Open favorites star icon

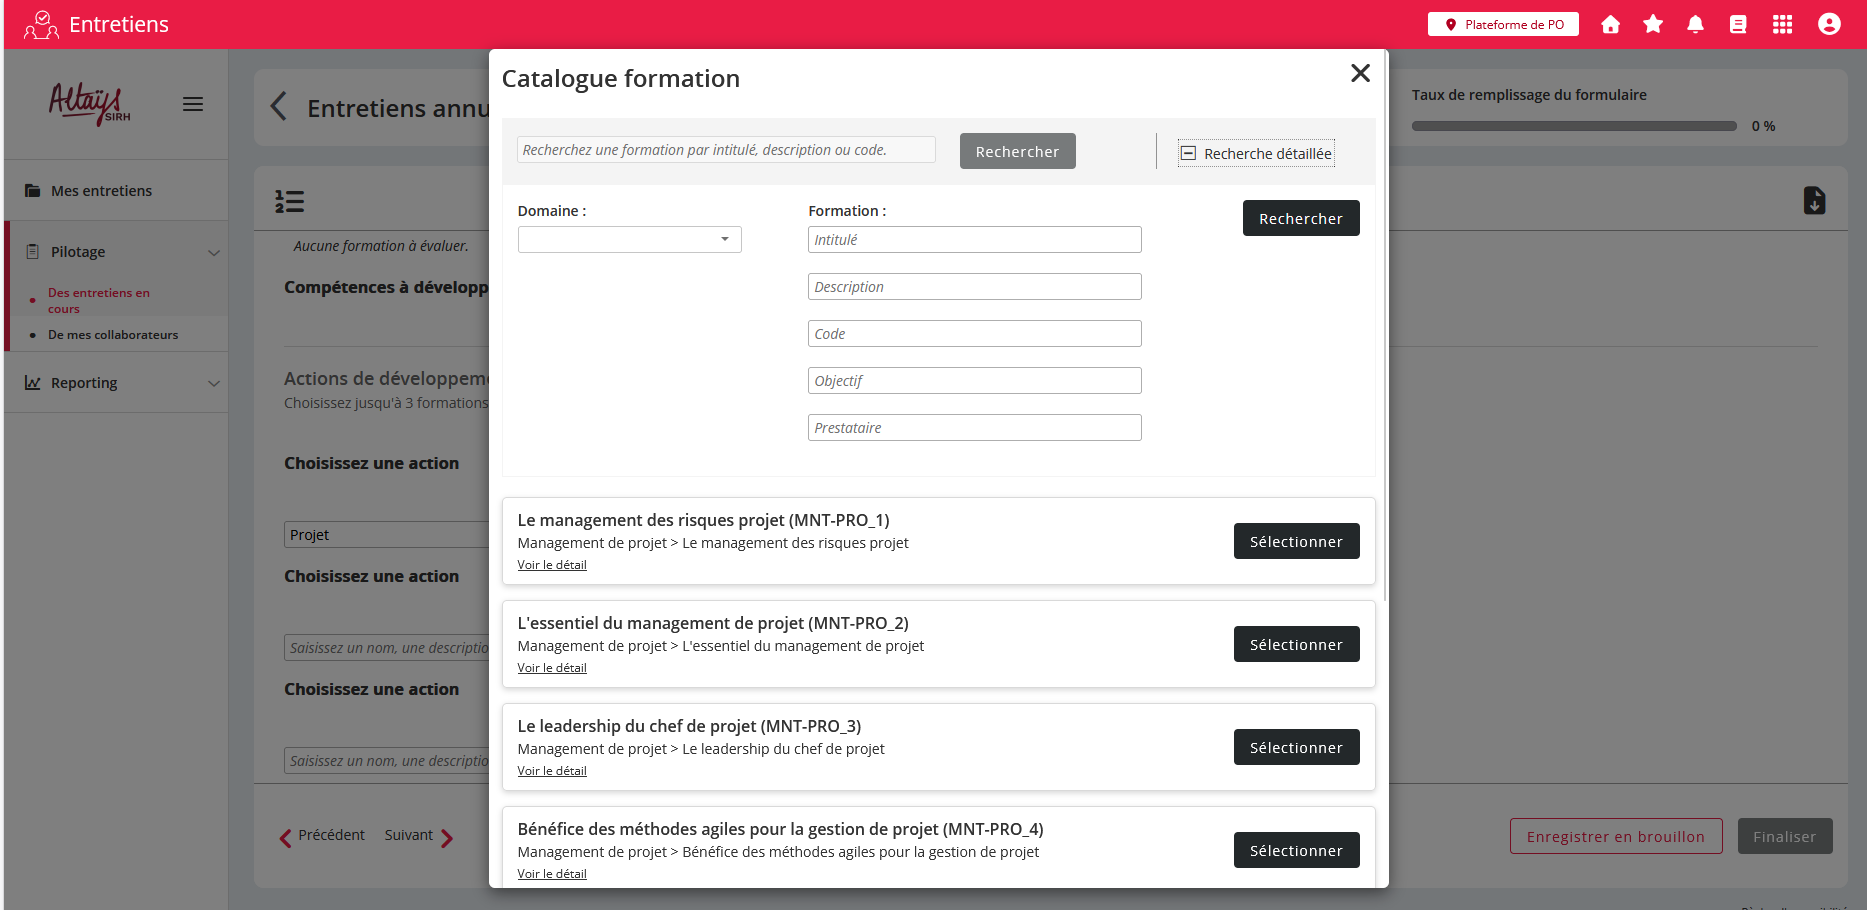pos(1653,25)
